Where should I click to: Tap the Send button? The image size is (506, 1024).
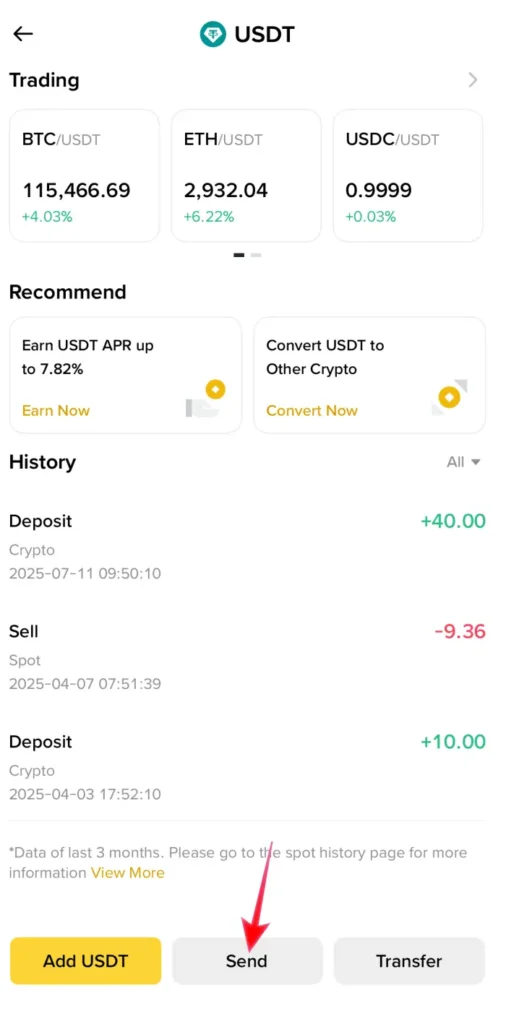coord(247,961)
